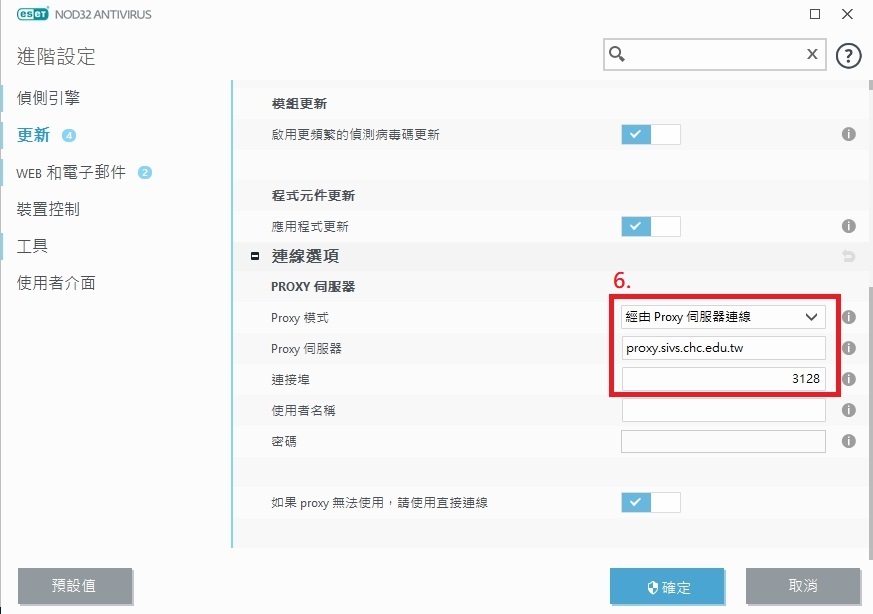
Task: Open info icon for 連接埠
Action: 848,379
